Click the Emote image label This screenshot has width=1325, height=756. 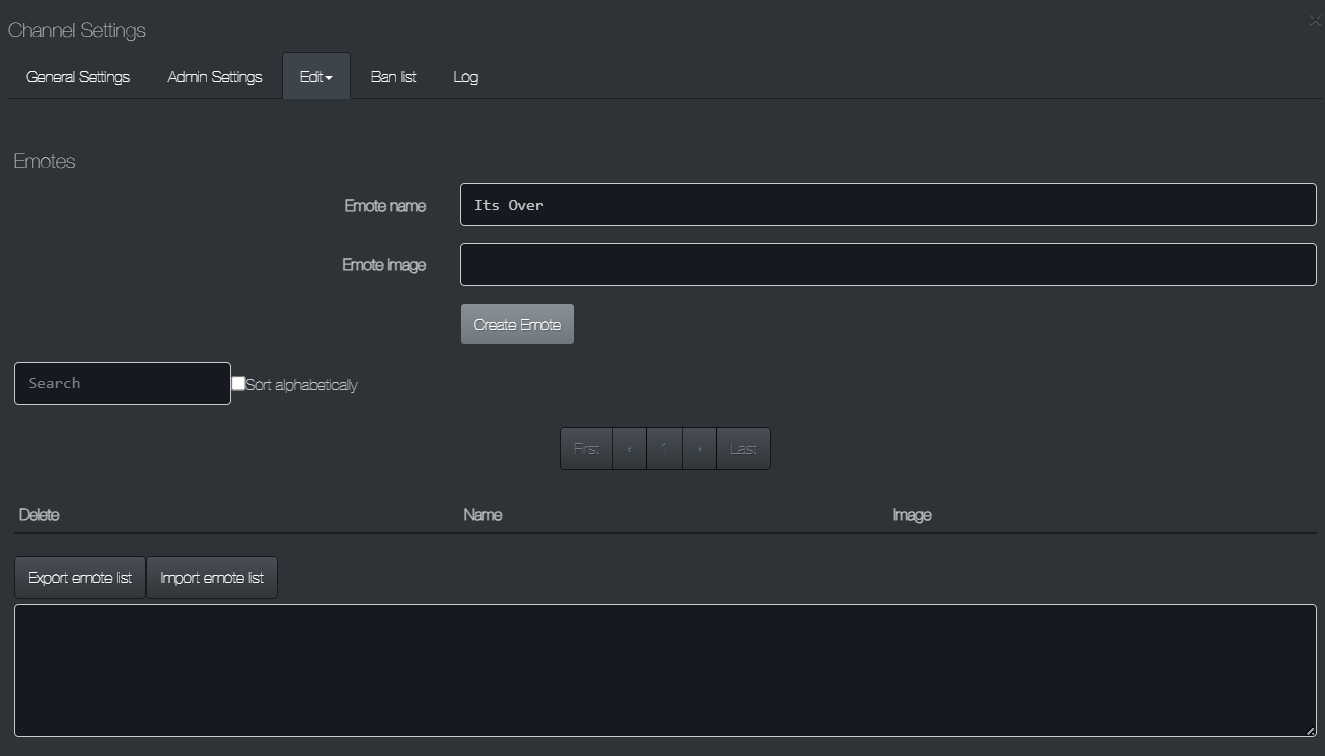coord(384,265)
